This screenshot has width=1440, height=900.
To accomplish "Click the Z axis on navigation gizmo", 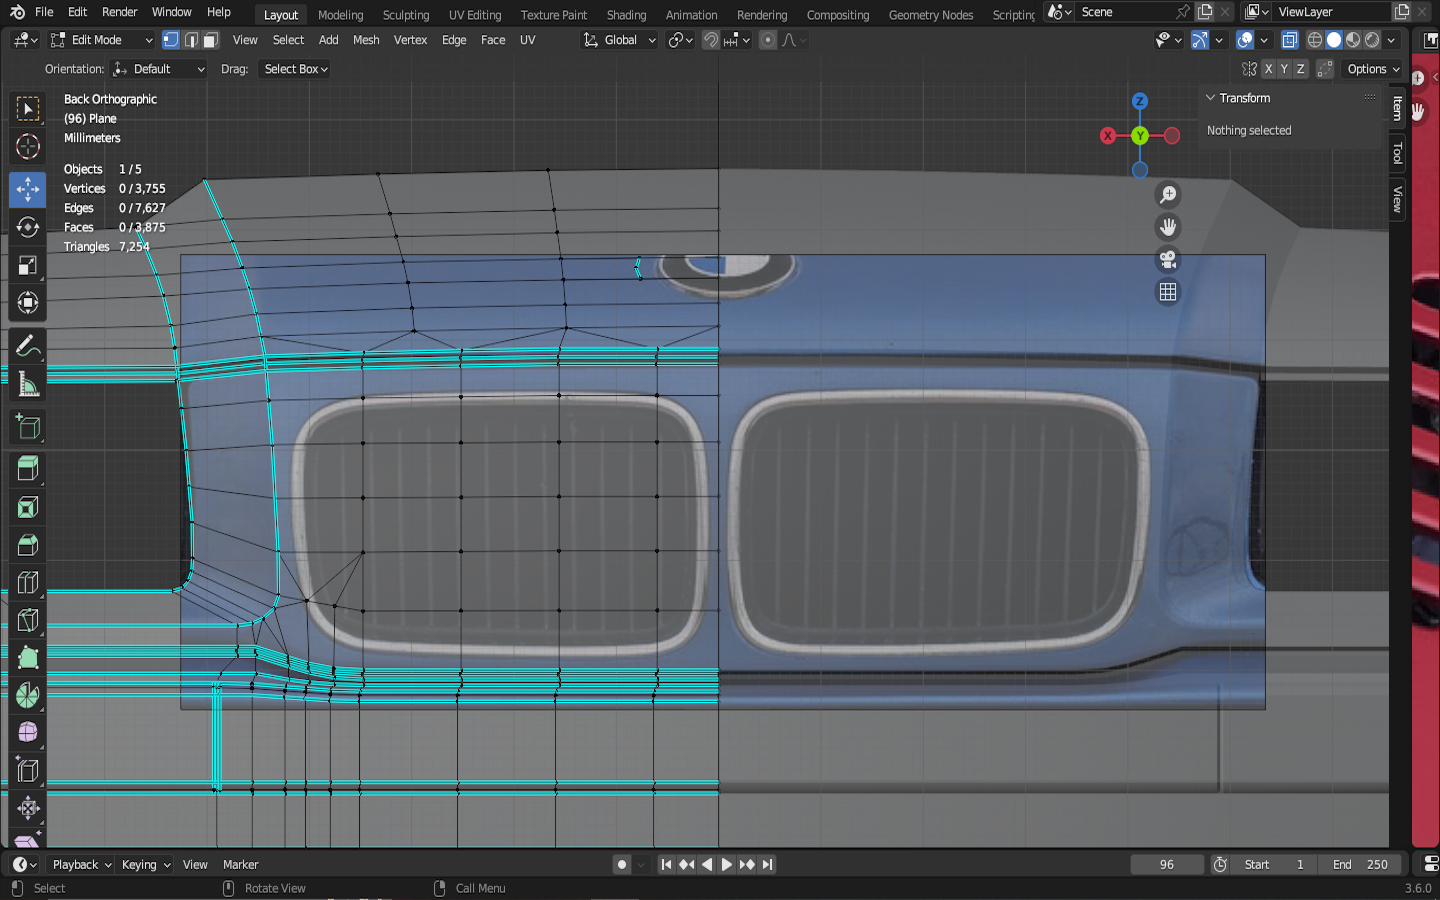I will [1139, 101].
